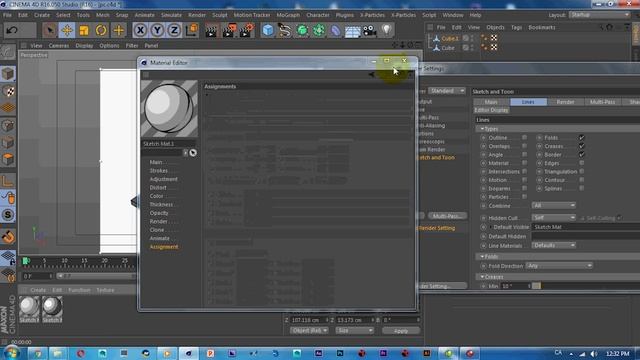Open the spline pen tool icon
Screen dimensions: 640x360
click(x=285, y=30)
